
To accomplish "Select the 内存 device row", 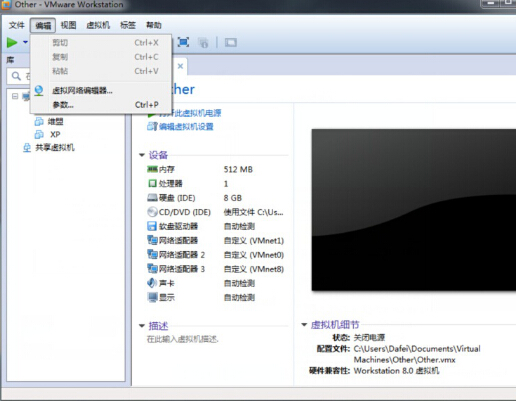I will [216, 169].
